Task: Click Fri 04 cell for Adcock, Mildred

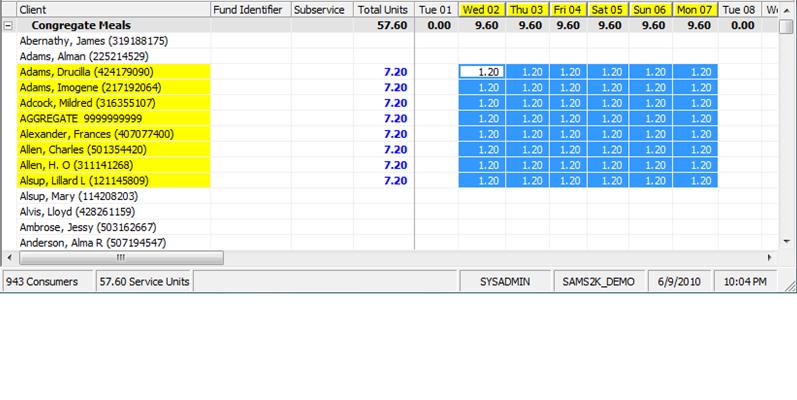Action: coord(568,103)
